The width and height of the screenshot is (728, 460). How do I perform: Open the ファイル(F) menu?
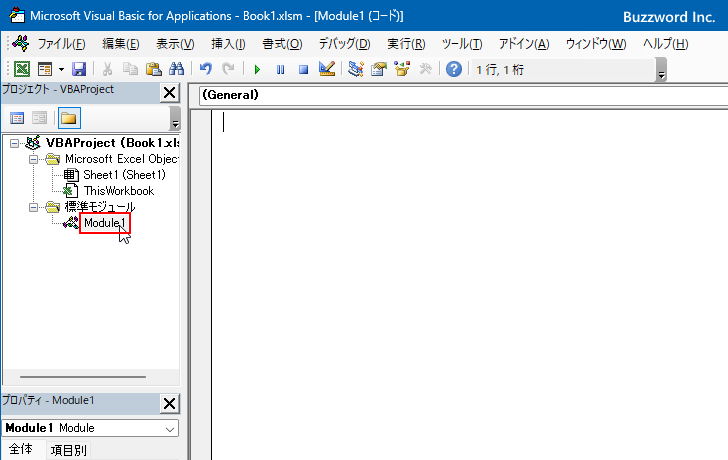[61, 44]
